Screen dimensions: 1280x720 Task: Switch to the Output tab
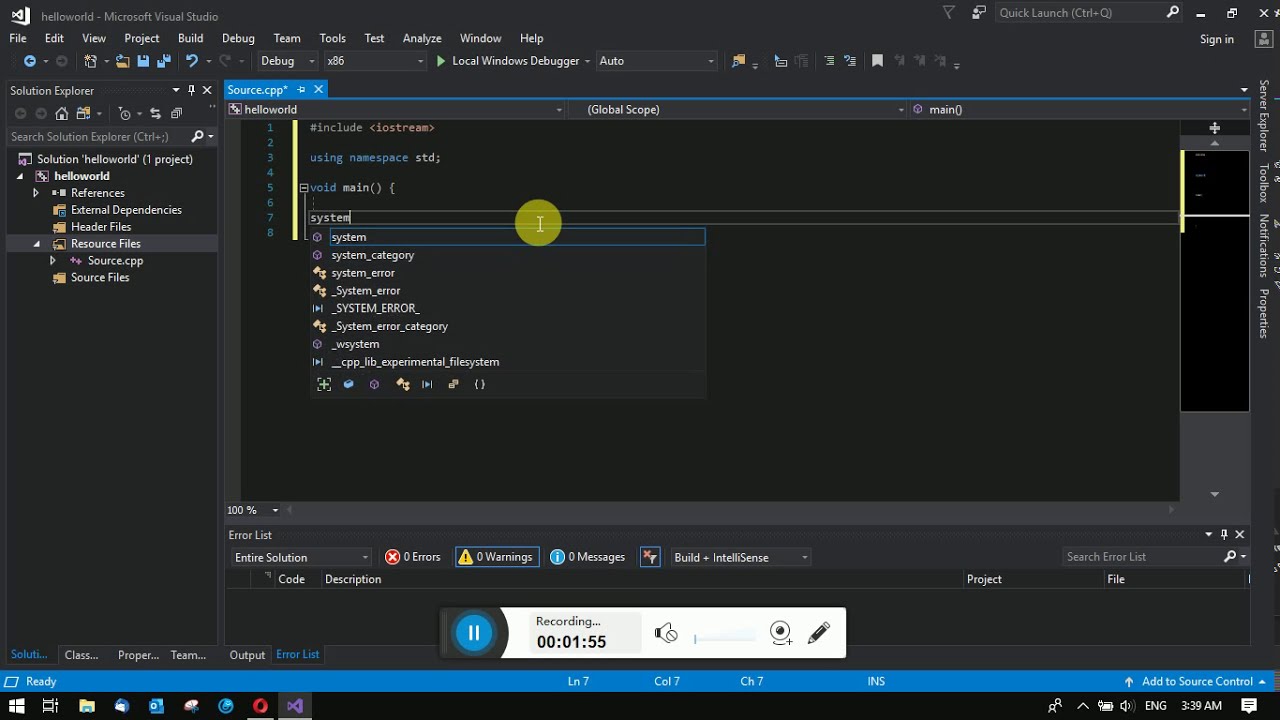click(247, 655)
